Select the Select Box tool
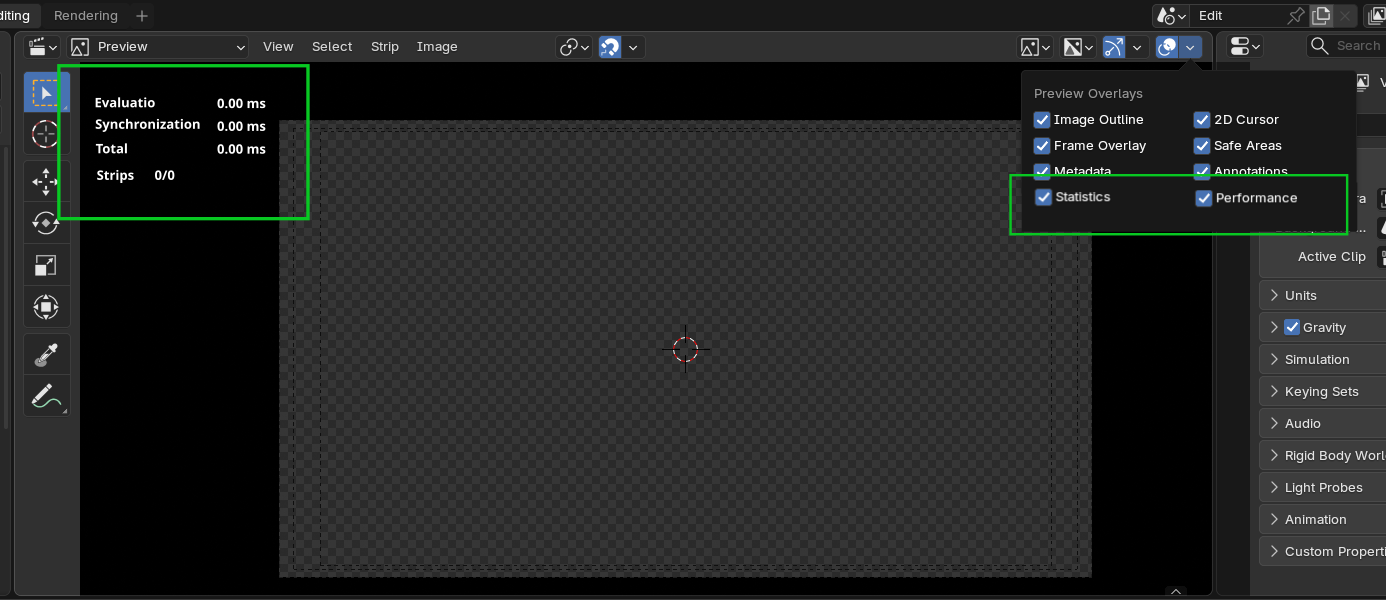Viewport: 1386px width, 600px height. [46, 92]
